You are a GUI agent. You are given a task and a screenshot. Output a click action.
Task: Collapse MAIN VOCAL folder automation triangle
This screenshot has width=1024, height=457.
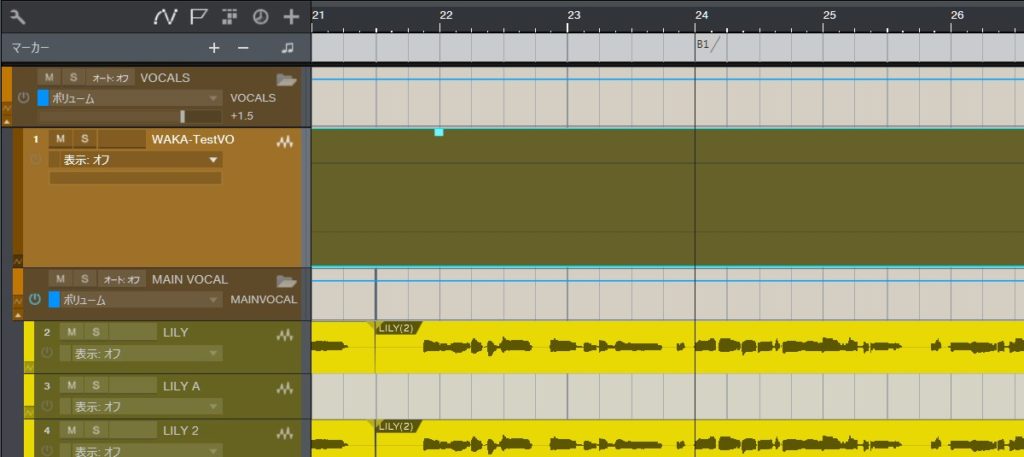(x=18, y=315)
